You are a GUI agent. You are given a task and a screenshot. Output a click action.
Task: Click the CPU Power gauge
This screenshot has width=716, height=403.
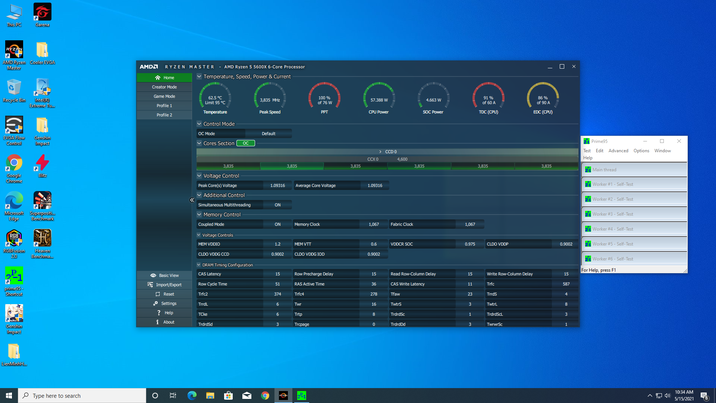(x=379, y=98)
